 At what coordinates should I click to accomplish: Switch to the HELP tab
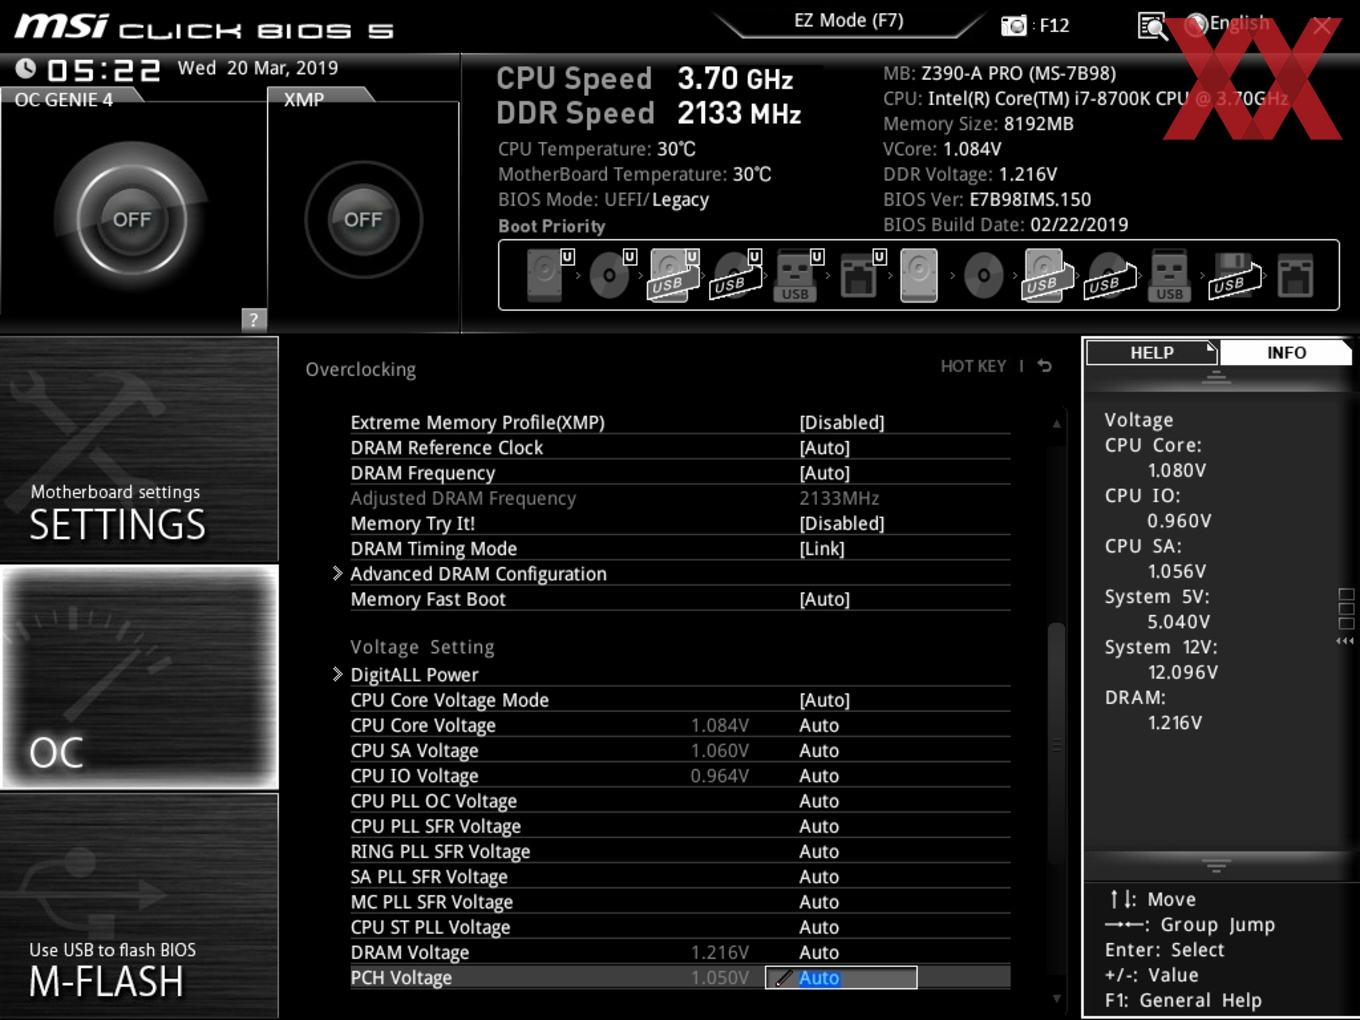1151,353
